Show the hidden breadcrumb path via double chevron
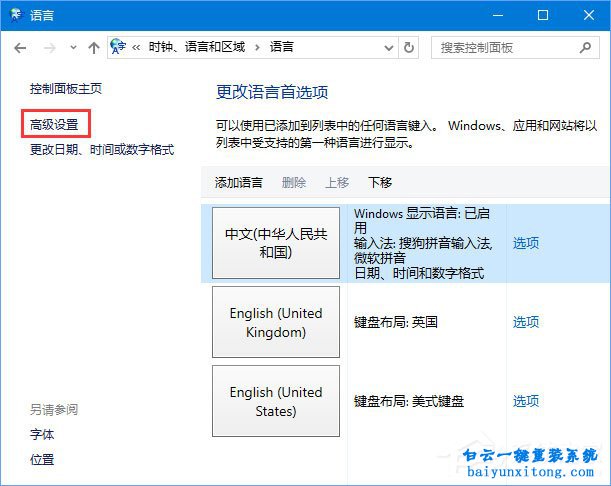 pyautogui.click(x=136, y=48)
